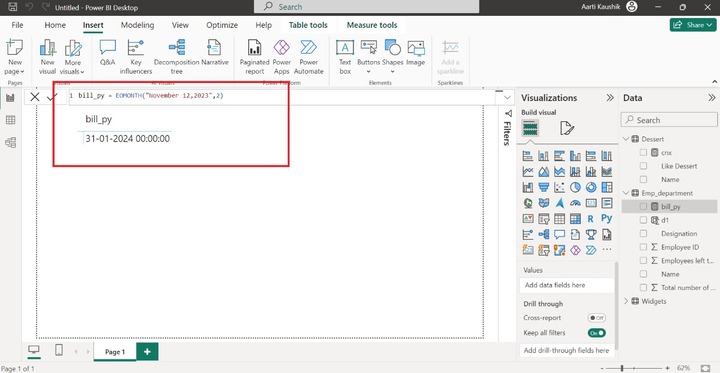Image resolution: width=720 pixels, height=373 pixels.
Task: Select the Map globe visual
Action: pos(528,203)
